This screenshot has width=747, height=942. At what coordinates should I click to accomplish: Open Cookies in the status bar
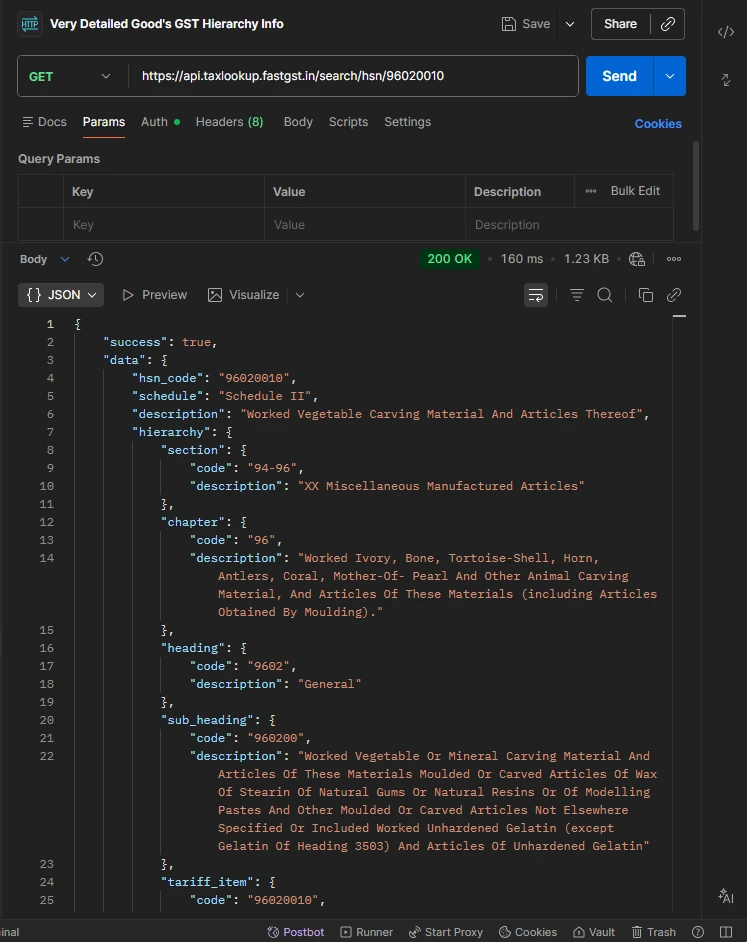(x=528, y=932)
